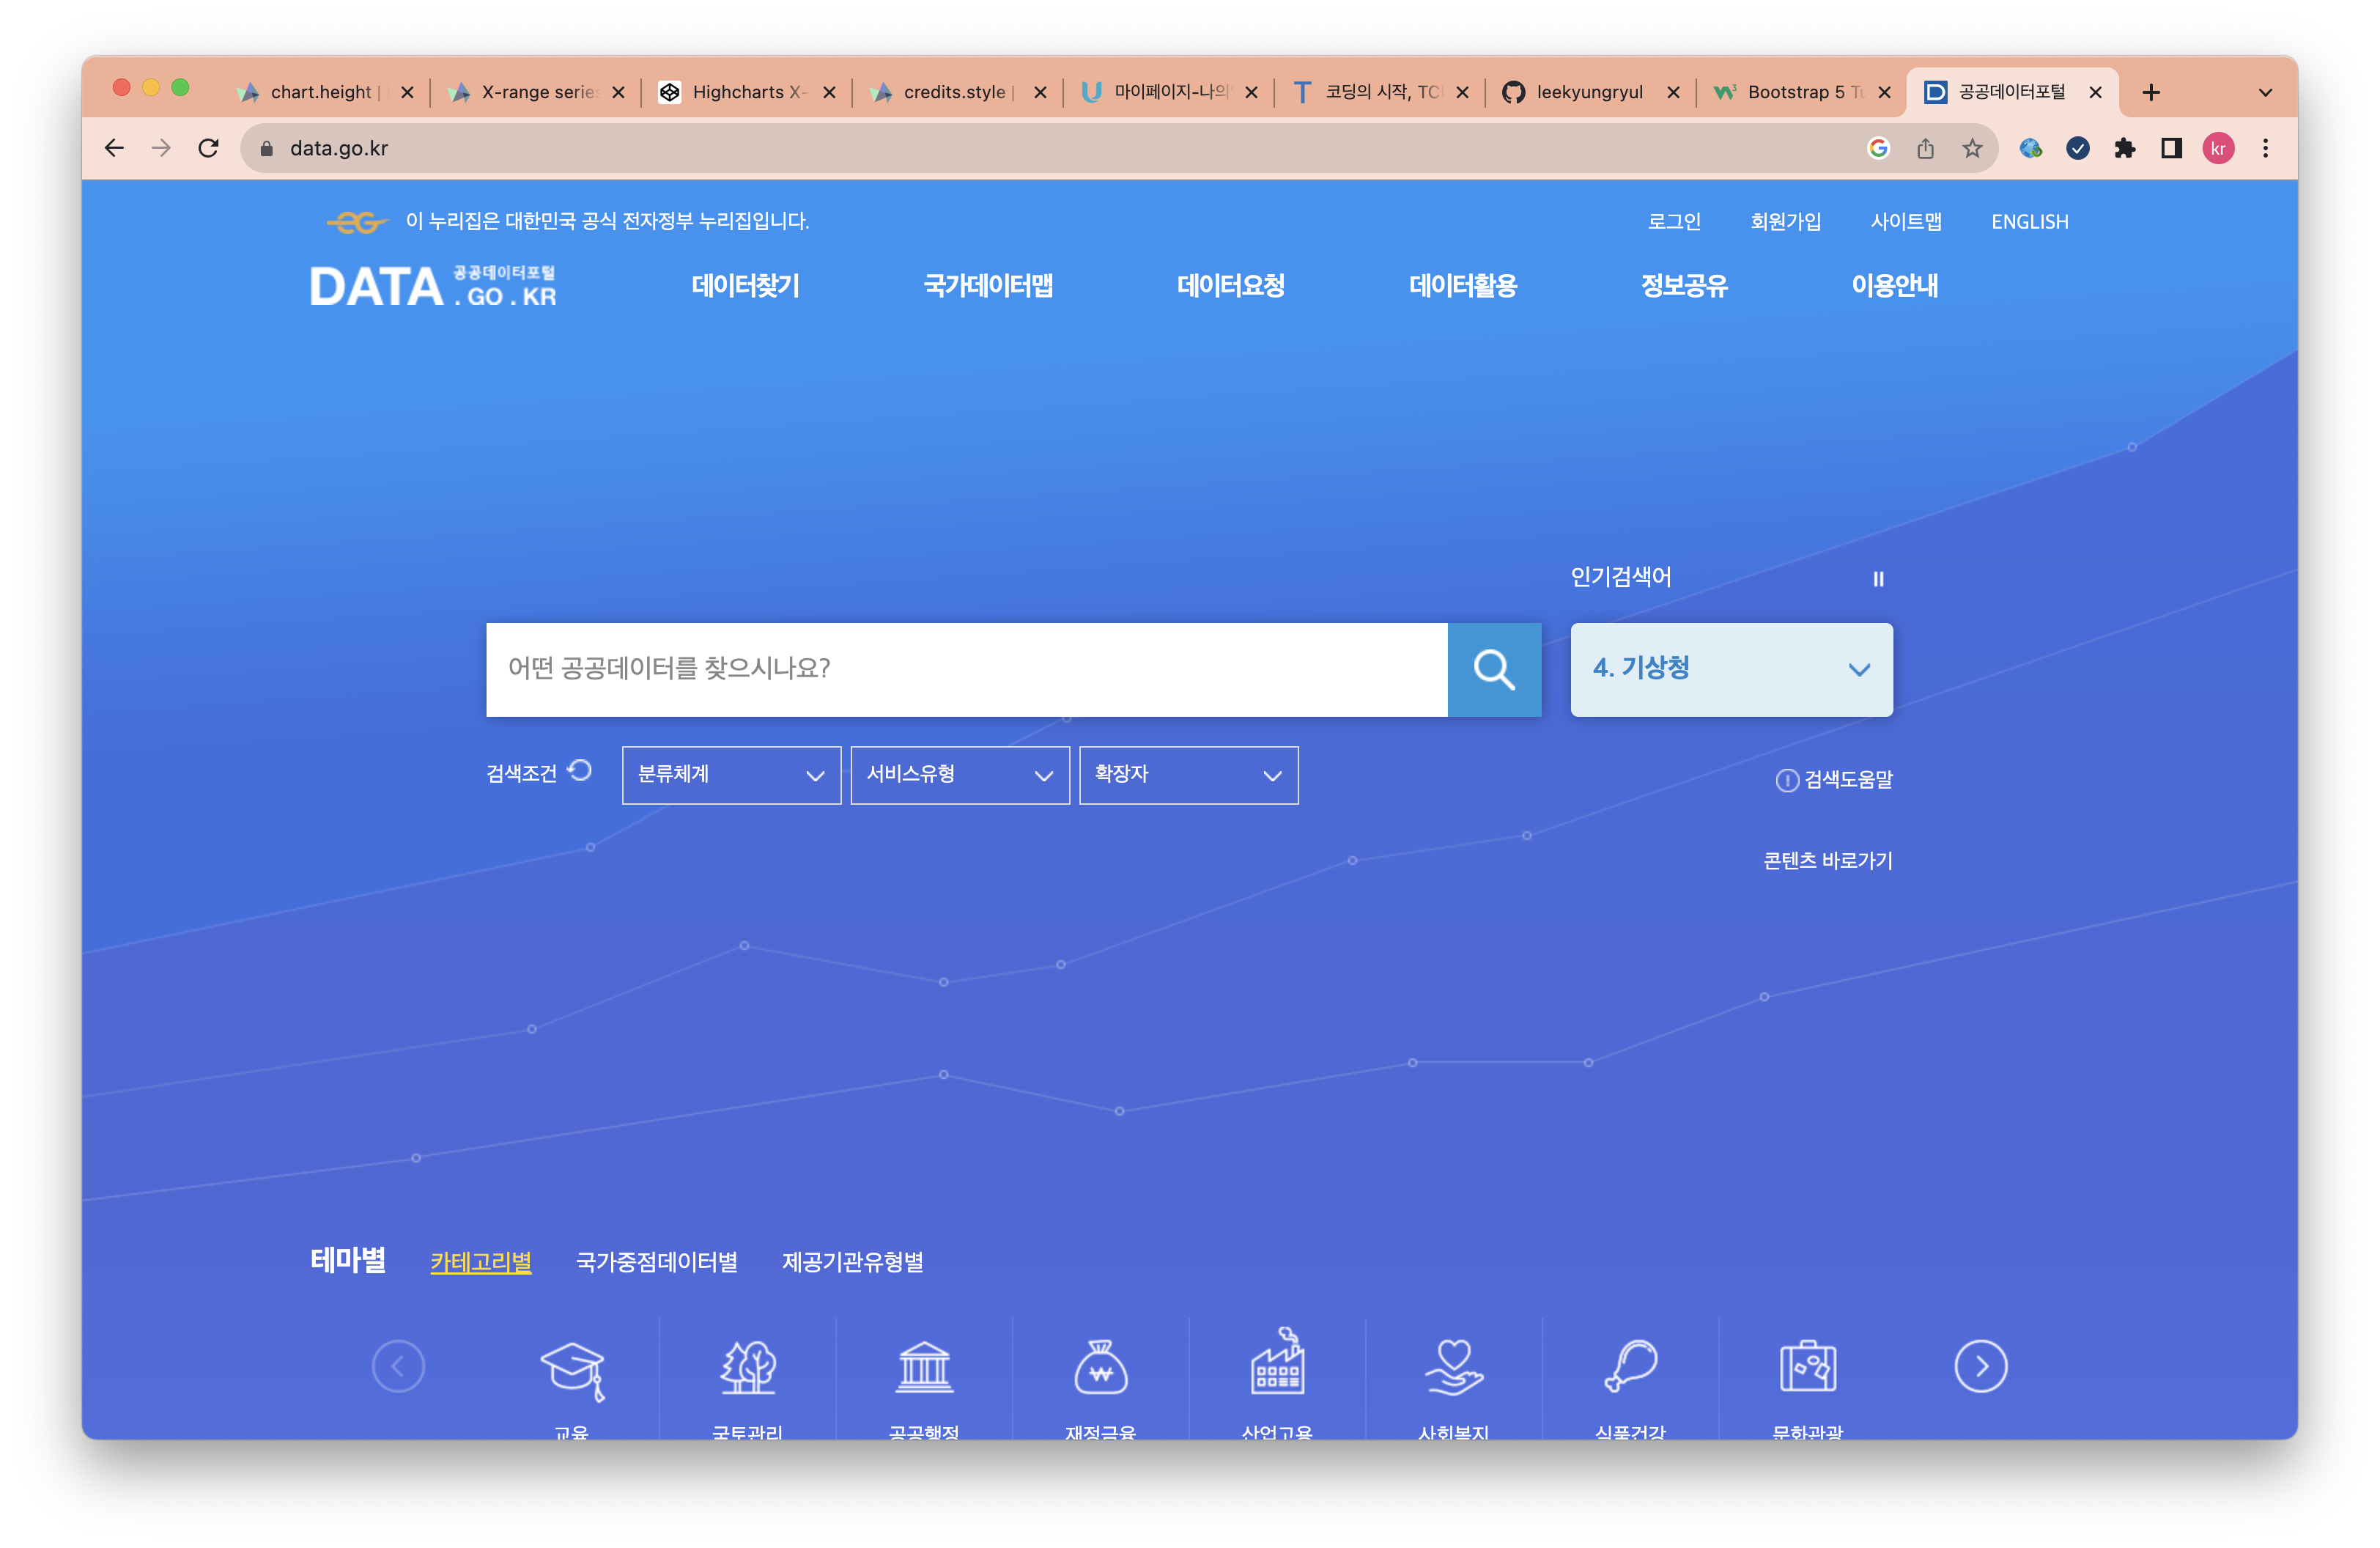2380x1548 pixels.
Task: Open the 서비스유형 dropdown
Action: click(959, 775)
